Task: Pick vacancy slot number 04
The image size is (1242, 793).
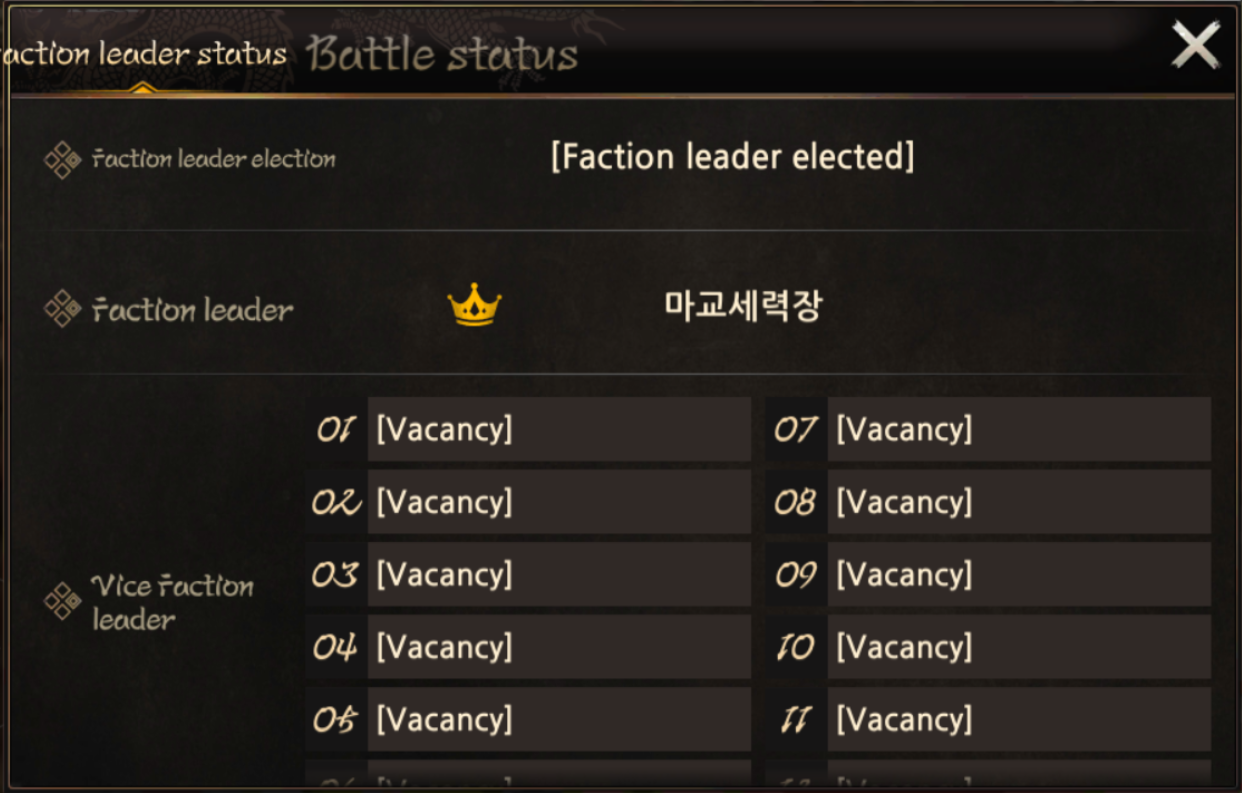Action: (558, 647)
